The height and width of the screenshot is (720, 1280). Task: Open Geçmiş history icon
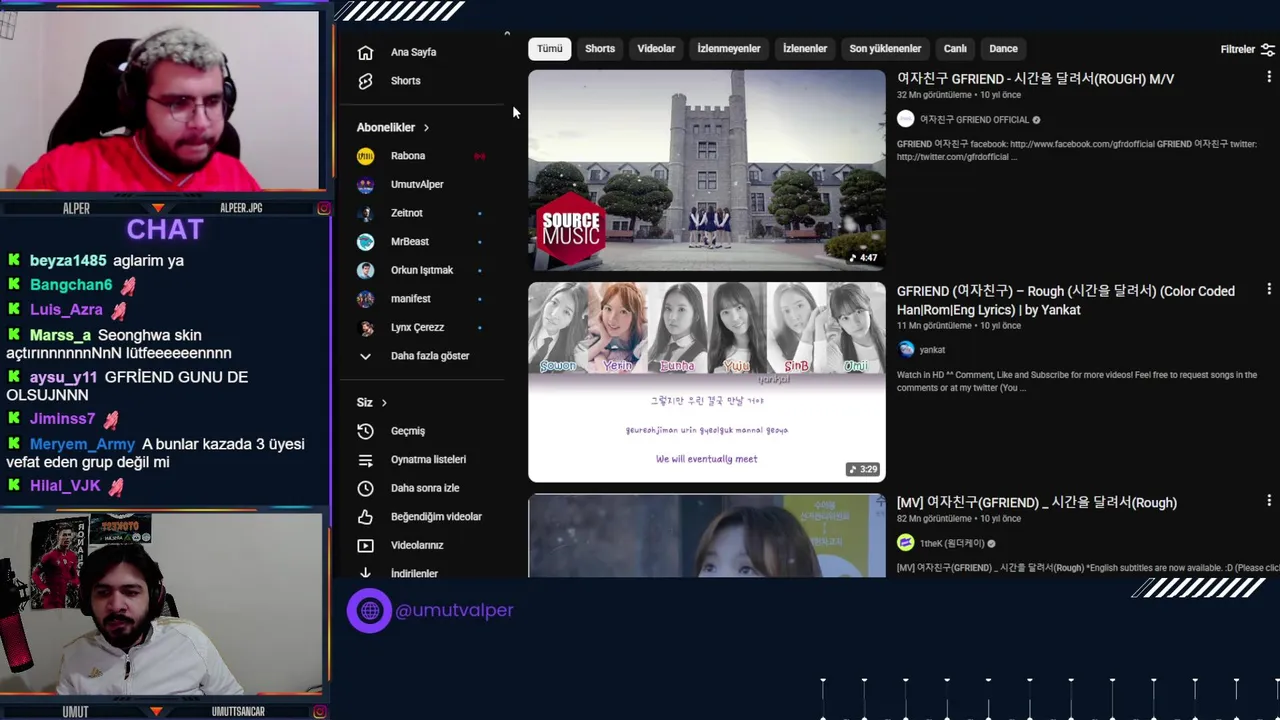366,431
